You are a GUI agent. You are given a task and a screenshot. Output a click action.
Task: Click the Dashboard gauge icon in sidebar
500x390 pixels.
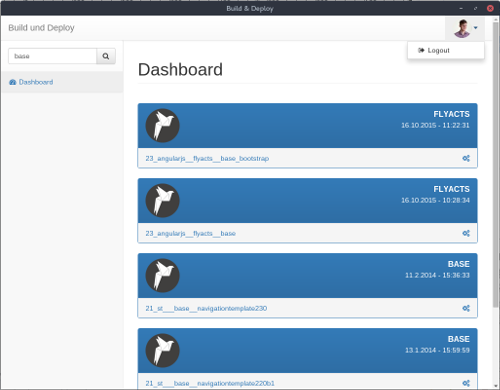(x=13, y=82)
